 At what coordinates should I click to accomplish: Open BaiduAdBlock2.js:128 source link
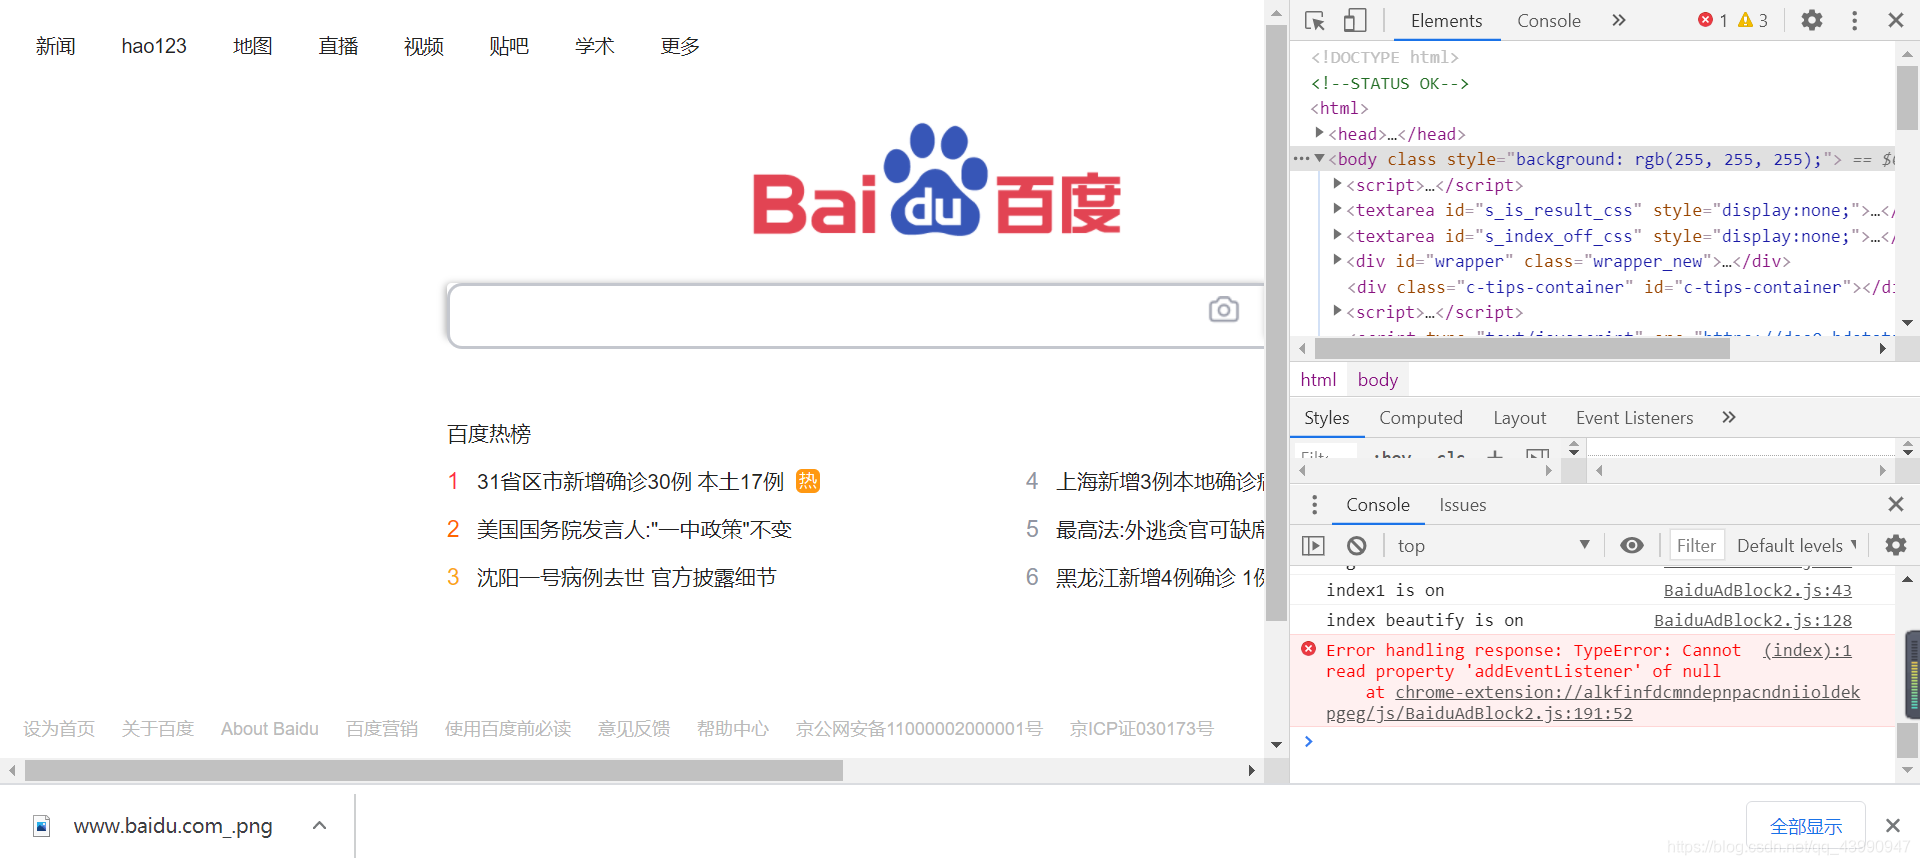1752,620
